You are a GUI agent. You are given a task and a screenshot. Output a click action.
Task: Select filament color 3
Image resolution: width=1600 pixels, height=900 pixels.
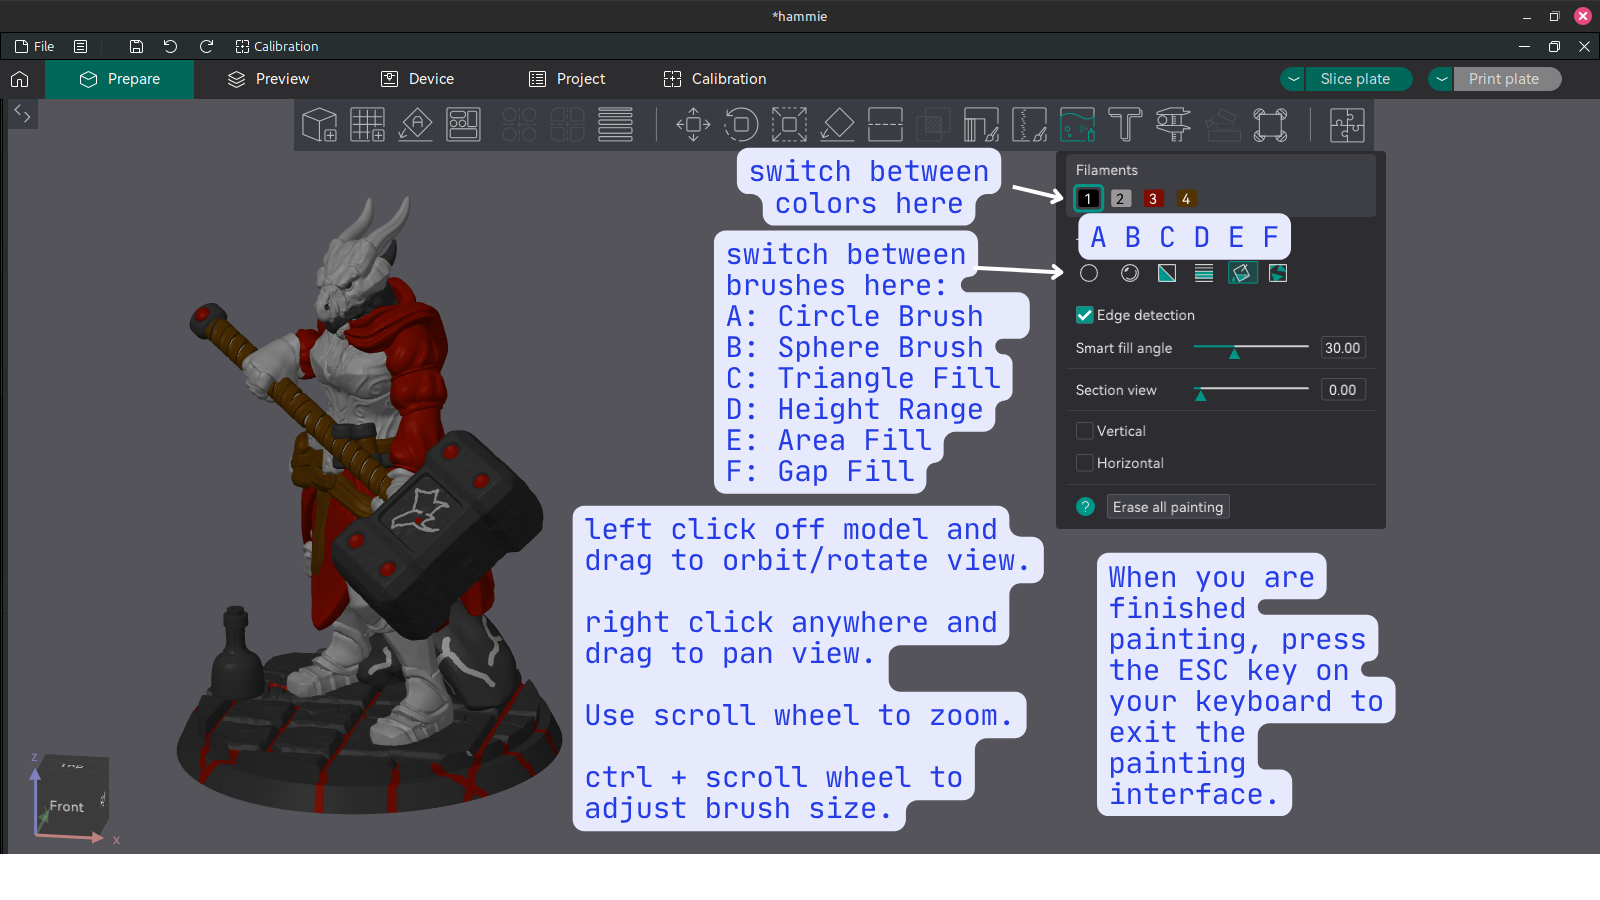tap(1152, 198)
